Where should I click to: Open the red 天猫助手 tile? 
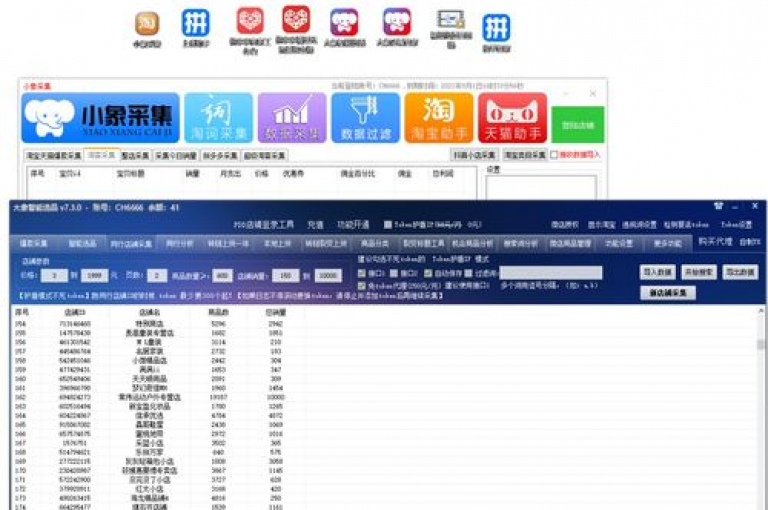512,118
